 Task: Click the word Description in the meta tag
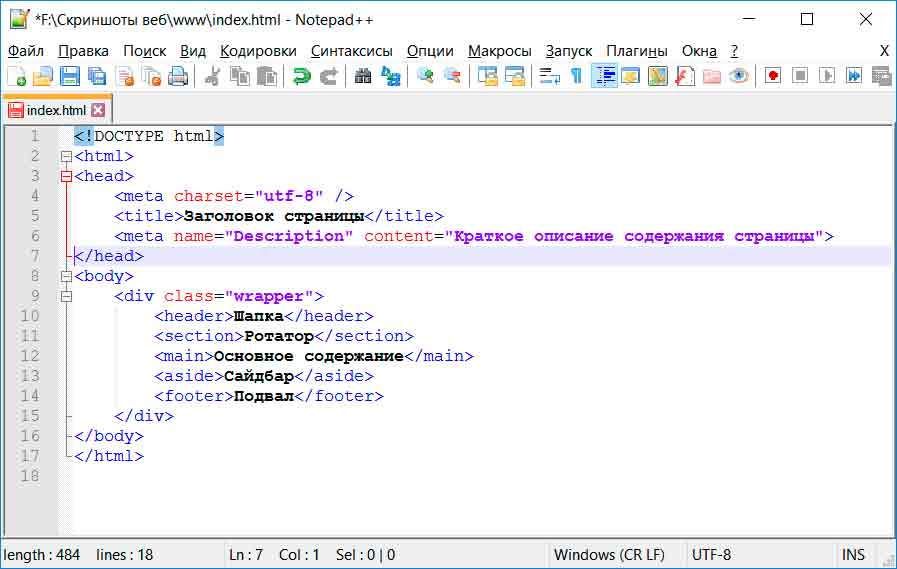289,236
